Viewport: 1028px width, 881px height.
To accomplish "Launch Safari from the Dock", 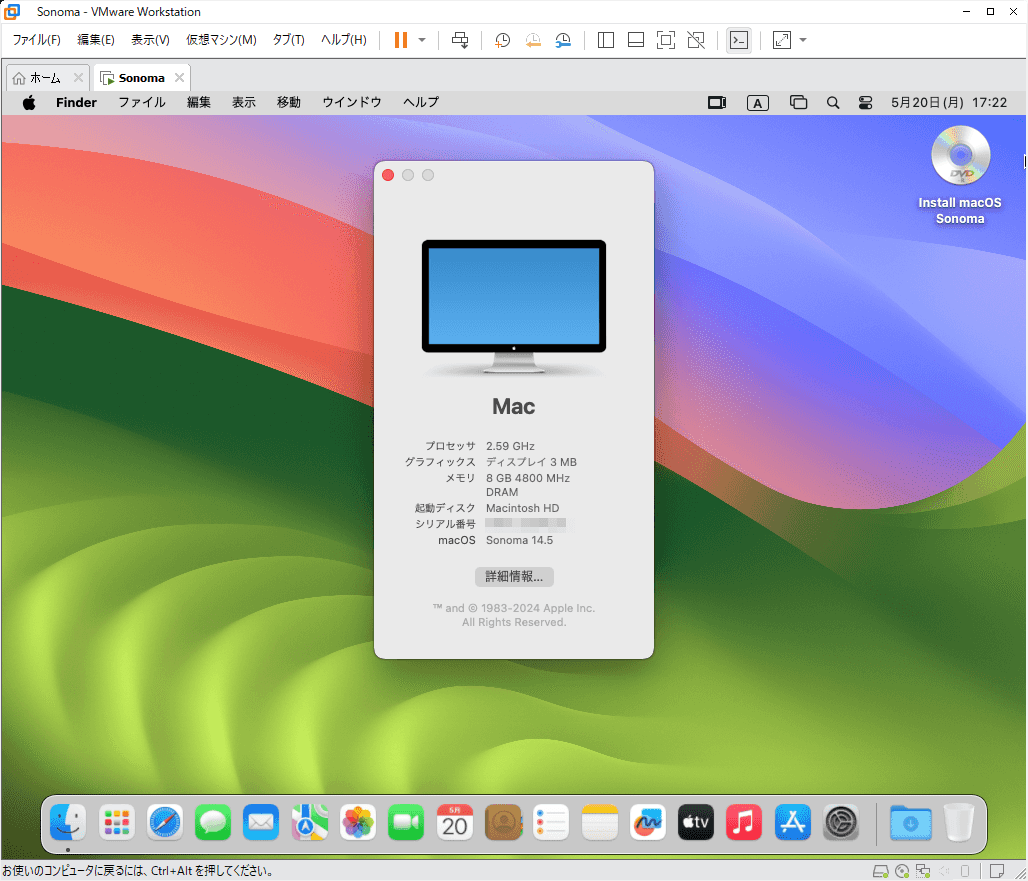I will 165,822.
